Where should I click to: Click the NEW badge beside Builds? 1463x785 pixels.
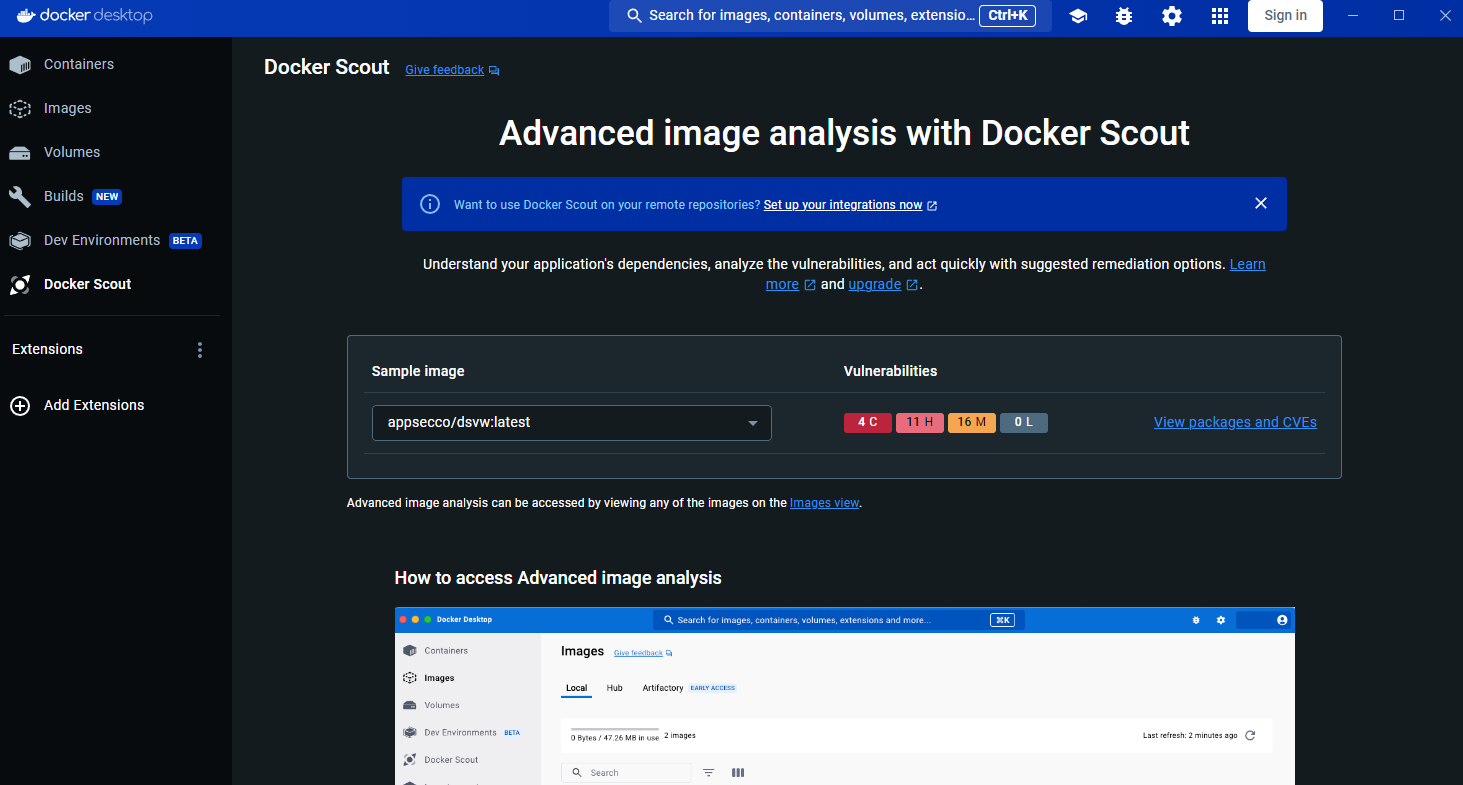[x=107, y=197]
